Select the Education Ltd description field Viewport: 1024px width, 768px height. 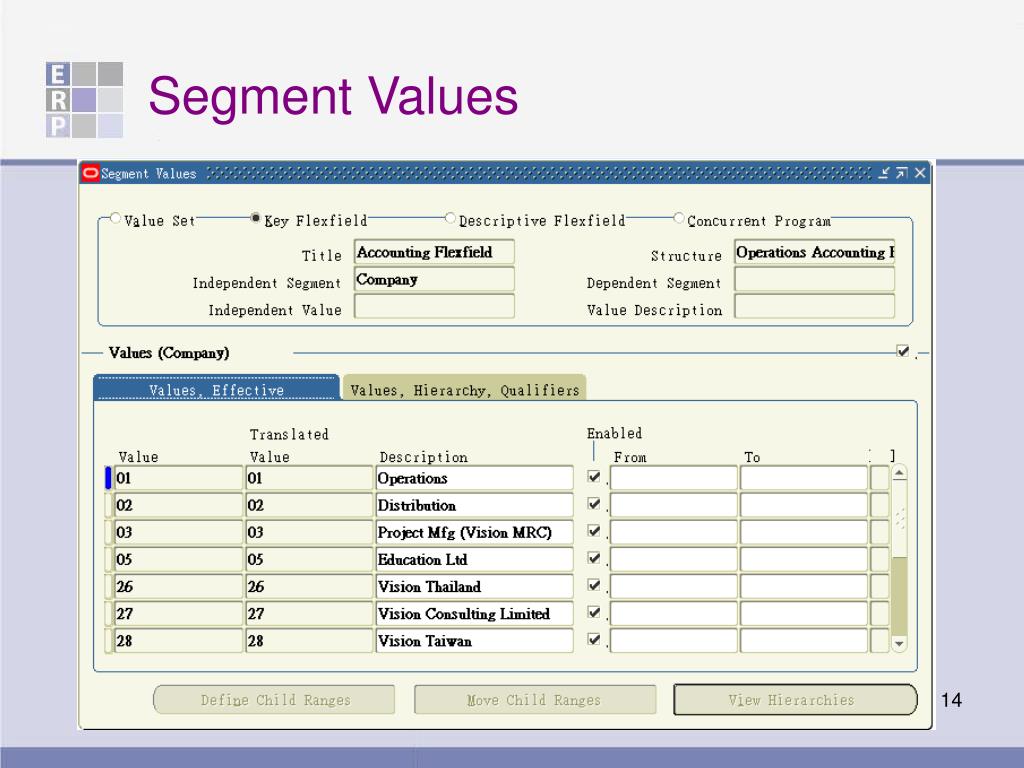point(474,559)
